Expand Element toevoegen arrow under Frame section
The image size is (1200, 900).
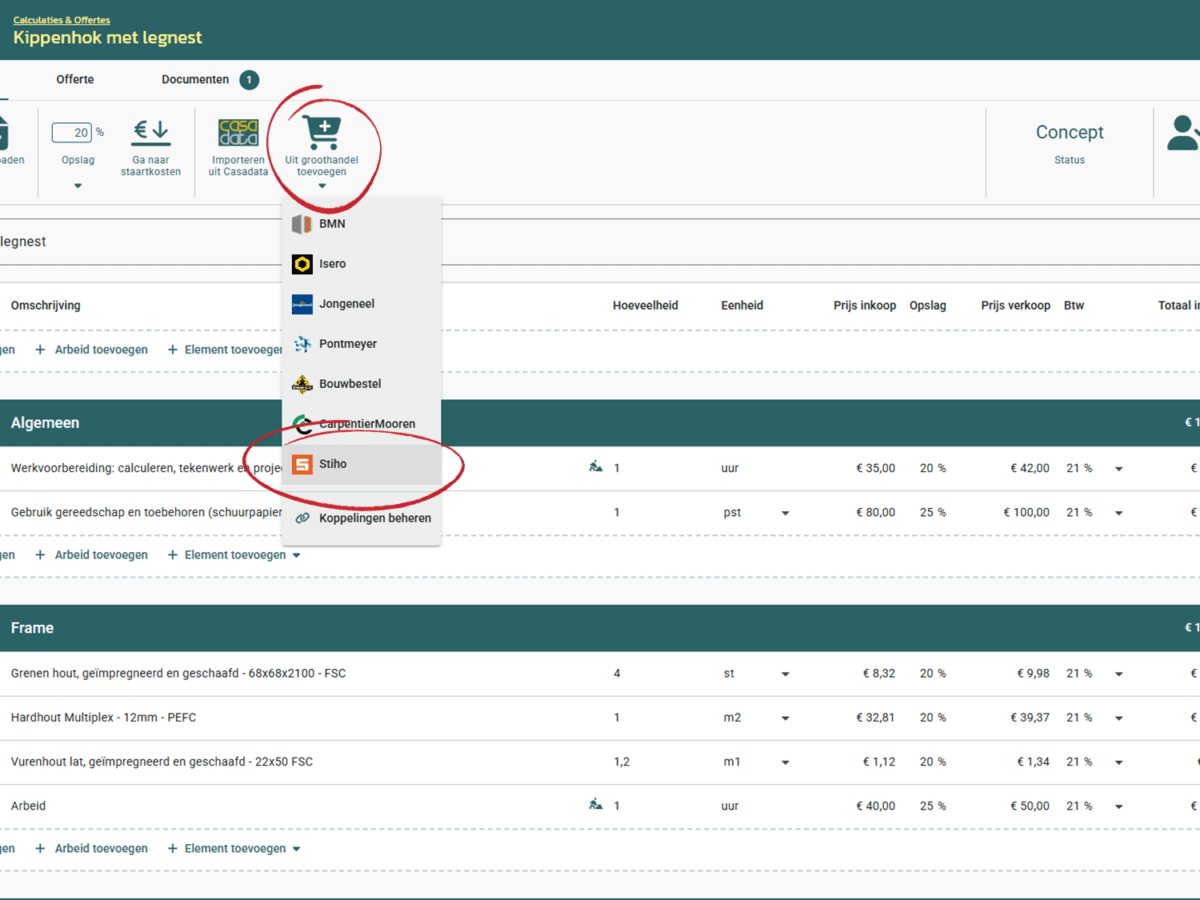tap(296, 849)
